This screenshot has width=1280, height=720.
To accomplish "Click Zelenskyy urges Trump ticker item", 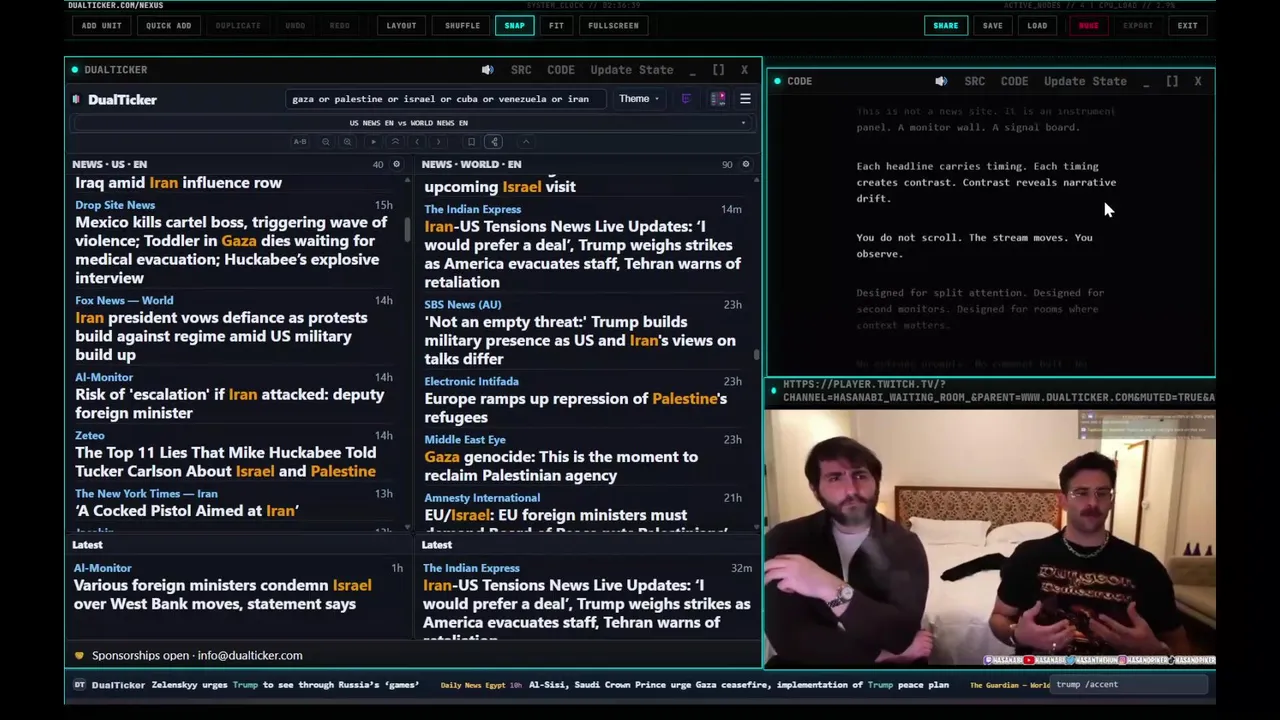I will click(x=285, y=685).
